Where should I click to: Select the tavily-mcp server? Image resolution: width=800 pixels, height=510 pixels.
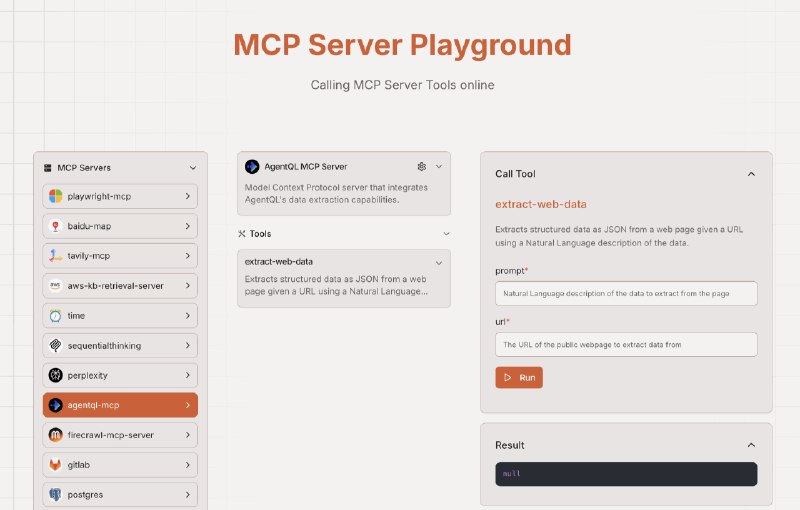click(120, 256)
